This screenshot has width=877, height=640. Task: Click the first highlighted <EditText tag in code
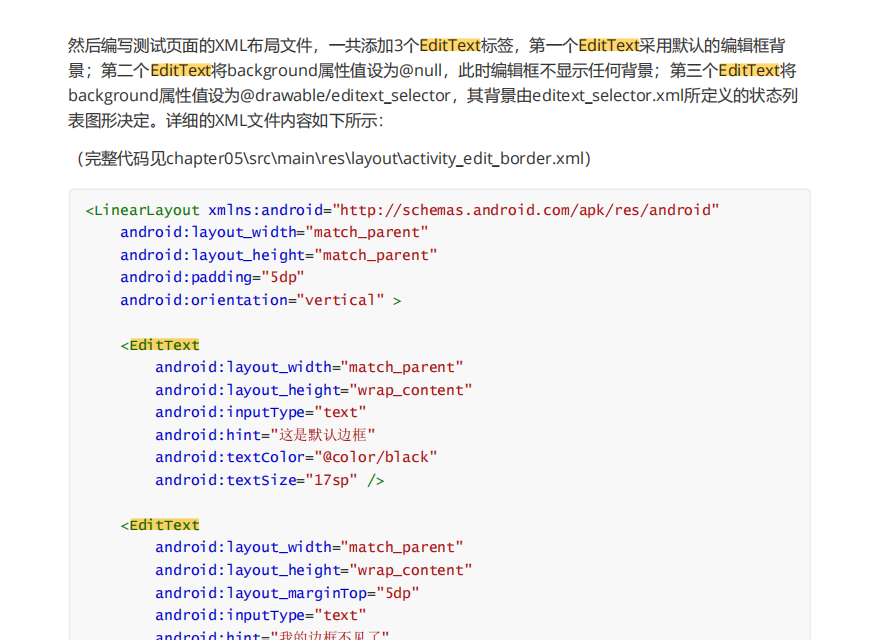[160, 345]
